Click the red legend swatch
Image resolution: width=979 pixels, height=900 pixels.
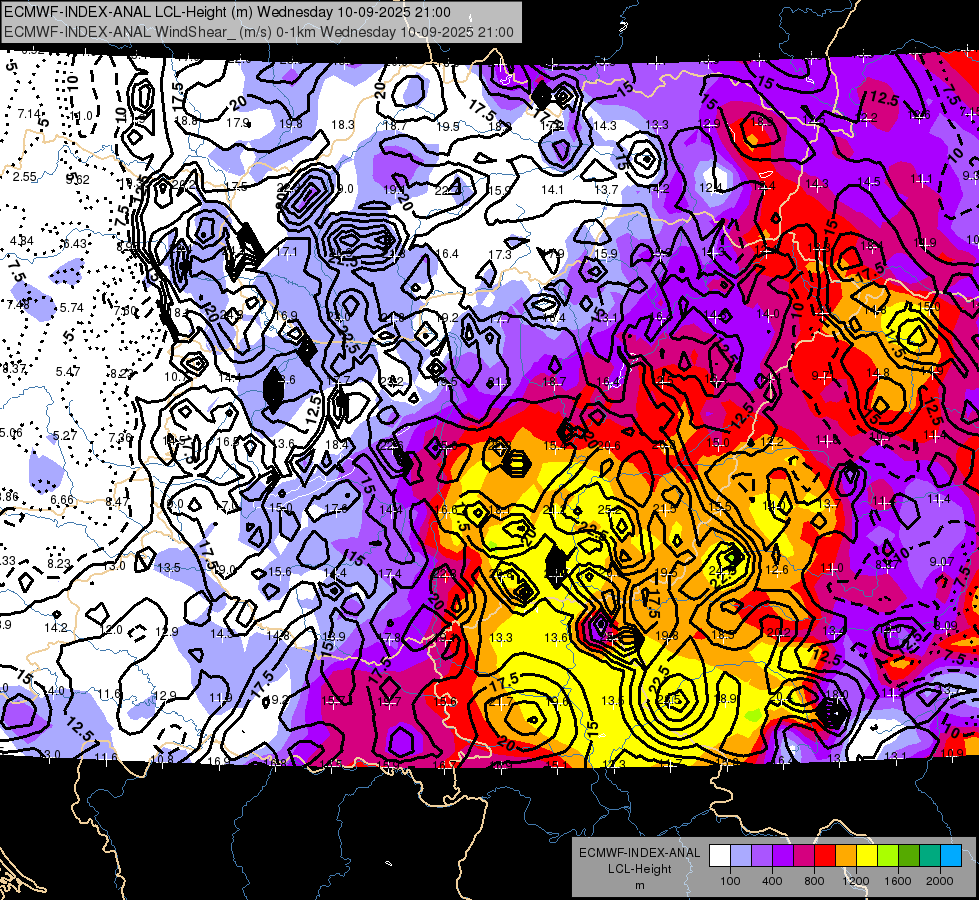pos(825,856)
